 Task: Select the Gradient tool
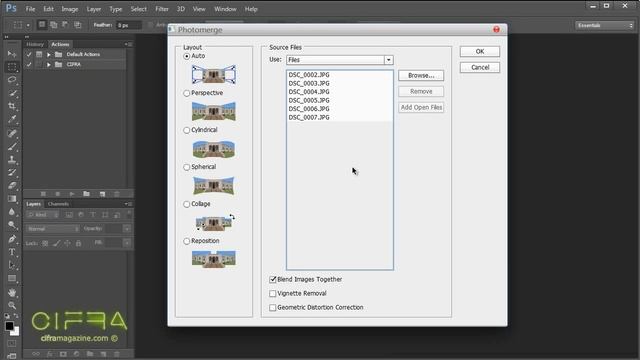[12, 199]
